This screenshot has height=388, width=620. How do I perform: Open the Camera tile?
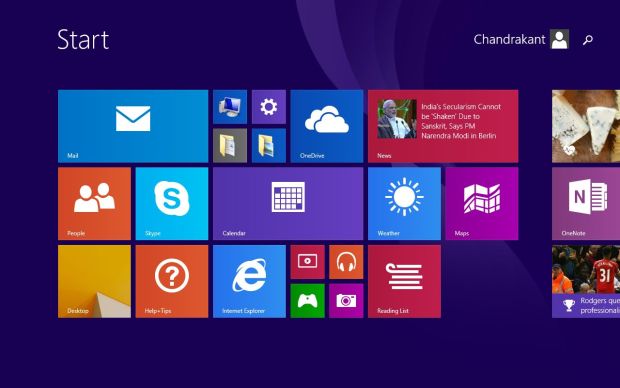click(x=346, y=301)
